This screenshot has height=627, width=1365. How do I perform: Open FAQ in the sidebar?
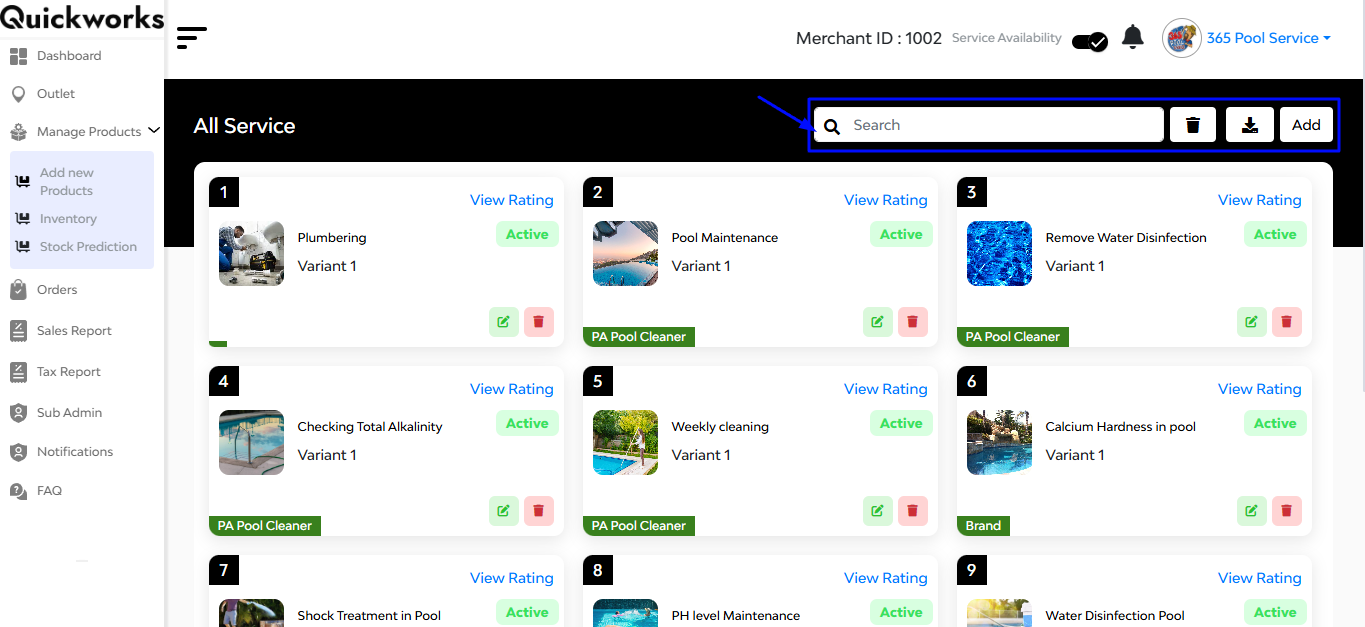49,491
